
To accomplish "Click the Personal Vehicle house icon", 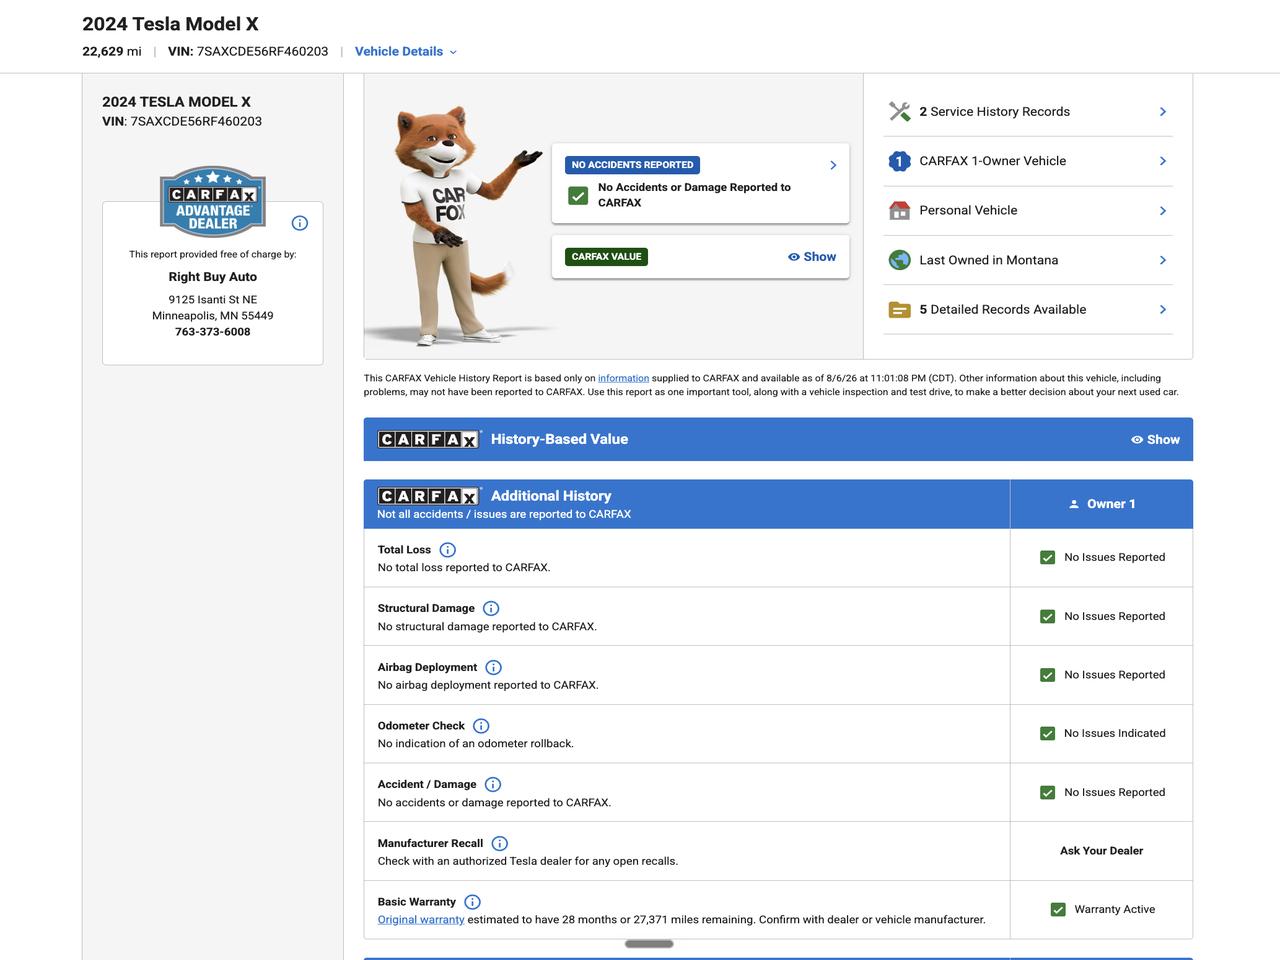I will pos(899,211).
